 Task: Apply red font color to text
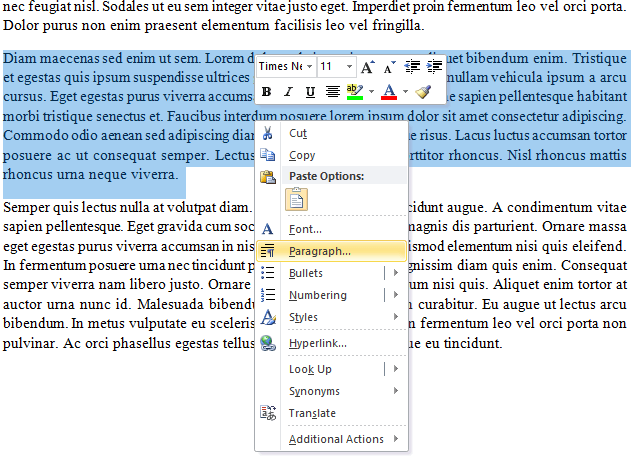390,92
